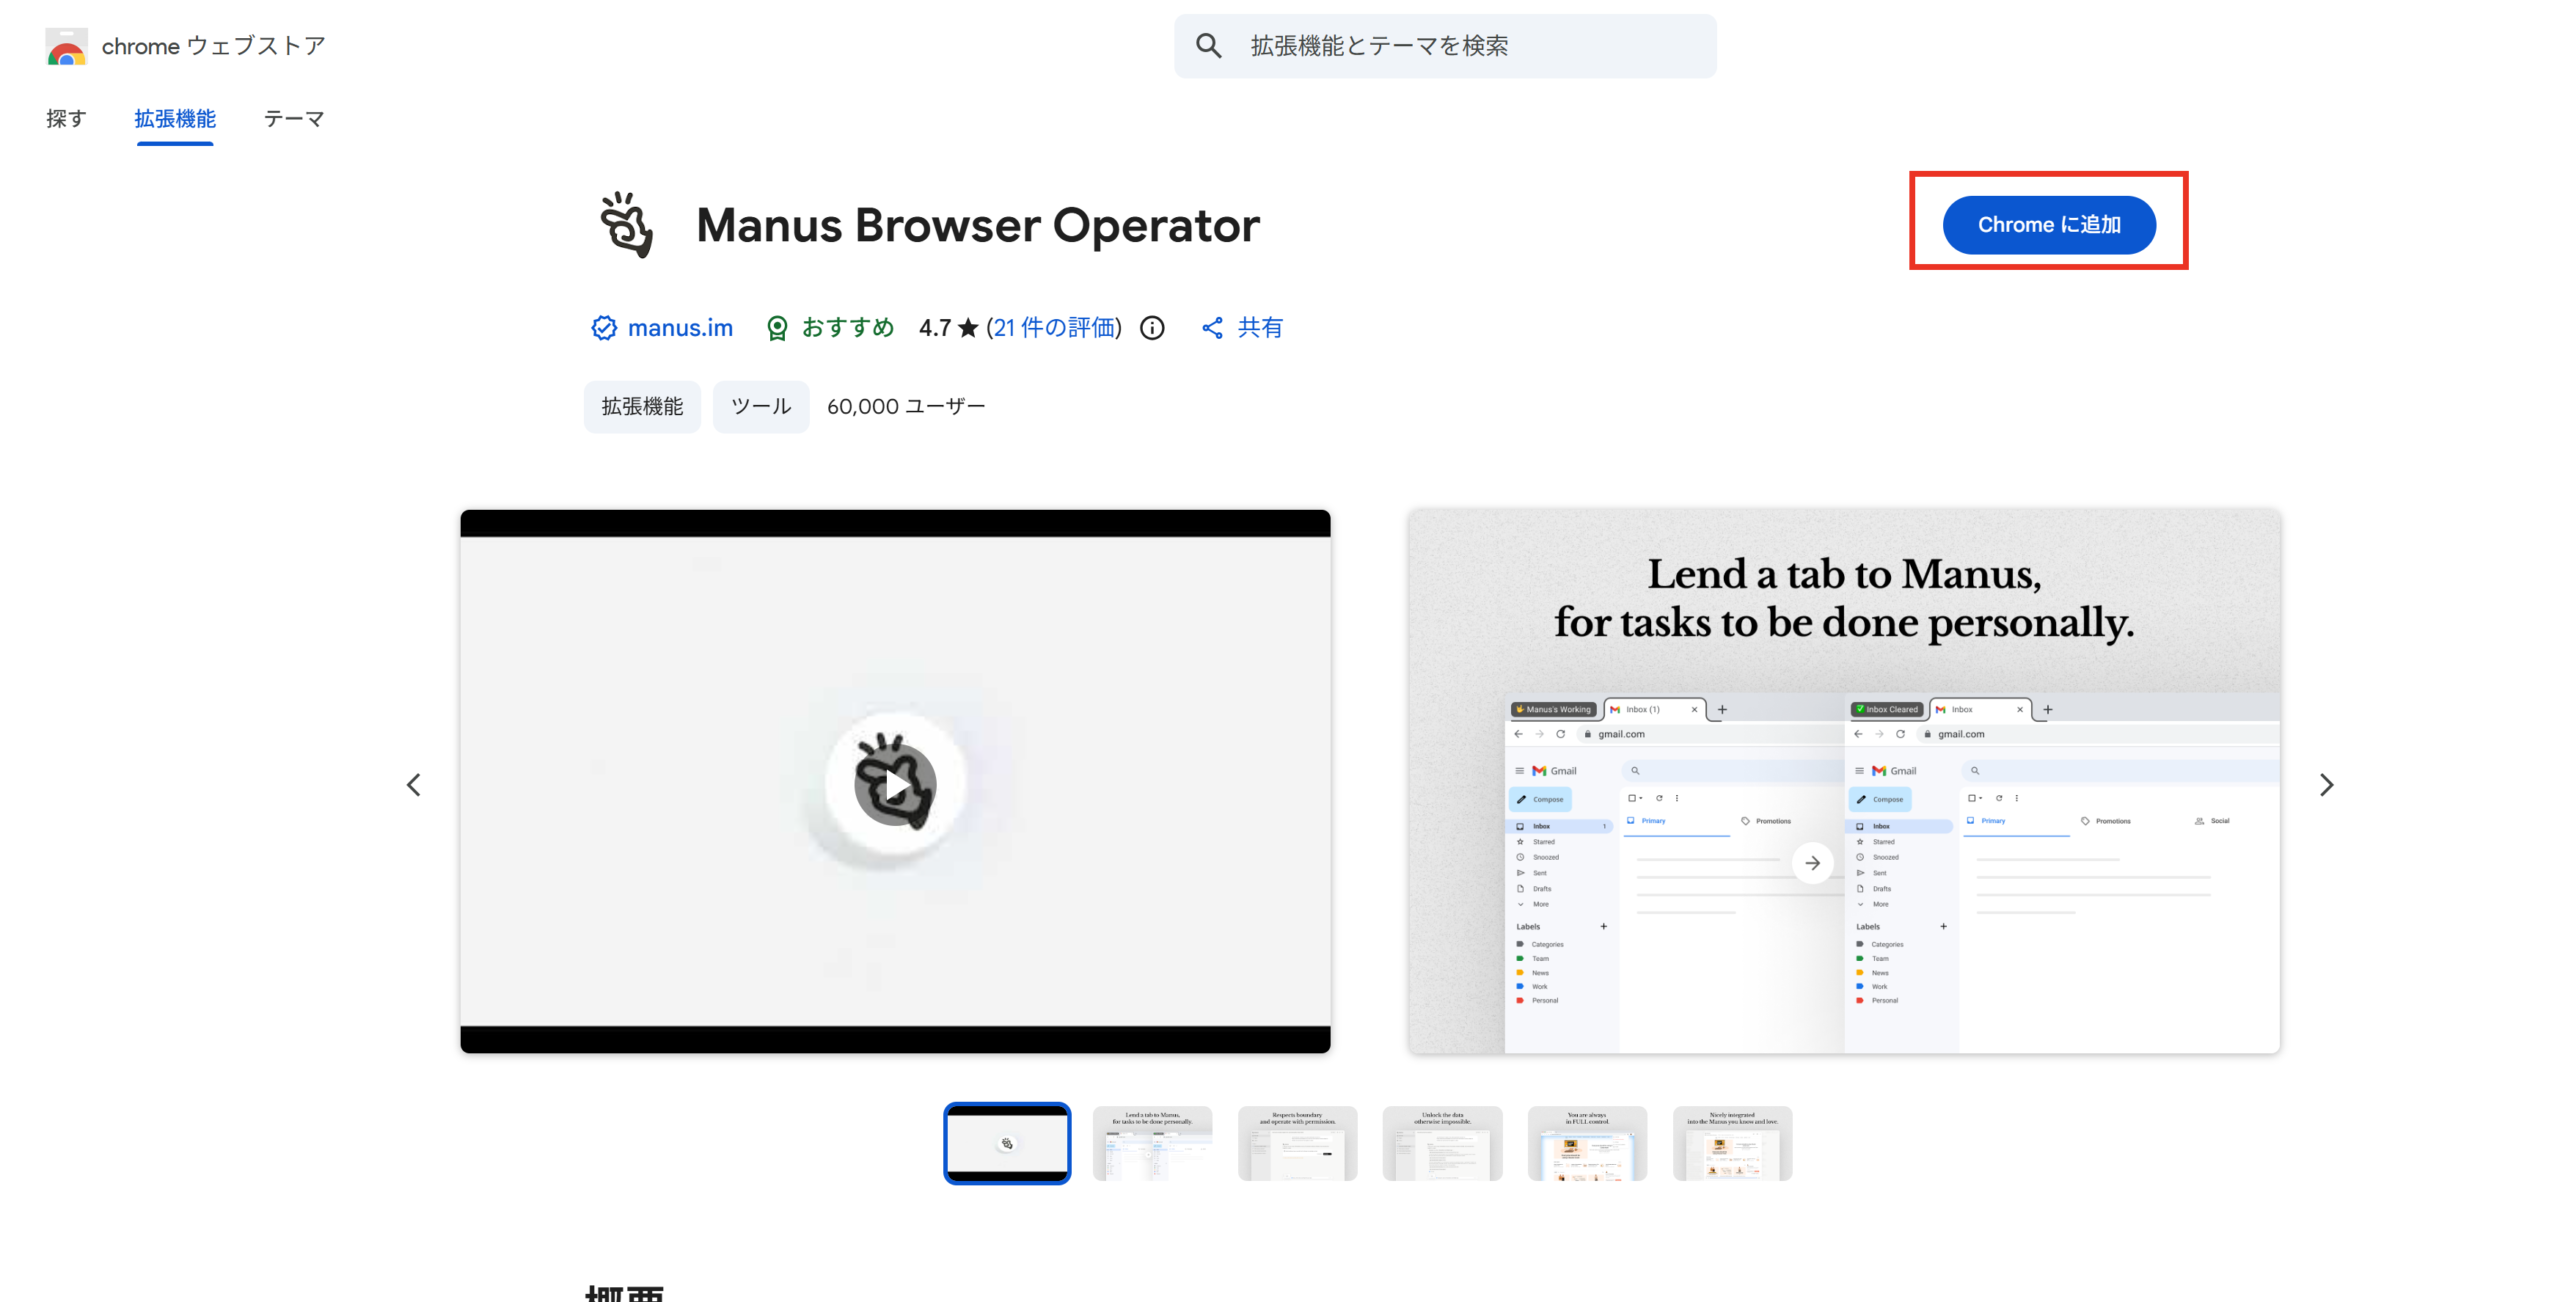Click the Chrome Web Store logo

click(66, 47)
